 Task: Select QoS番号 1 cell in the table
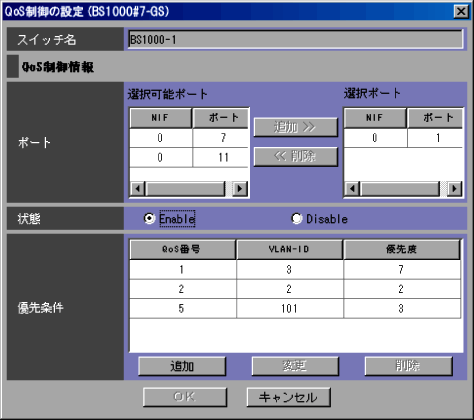tap(183, 269)
